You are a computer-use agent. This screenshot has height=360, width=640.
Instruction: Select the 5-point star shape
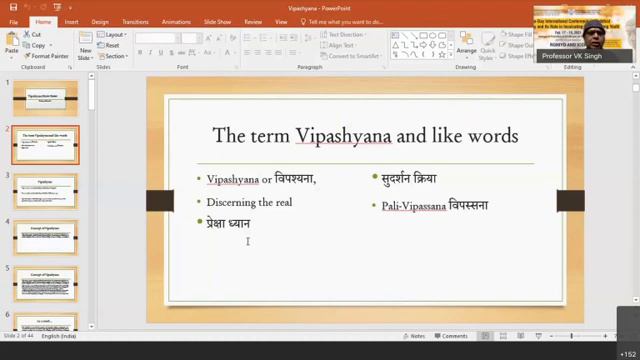pos(442,54)
